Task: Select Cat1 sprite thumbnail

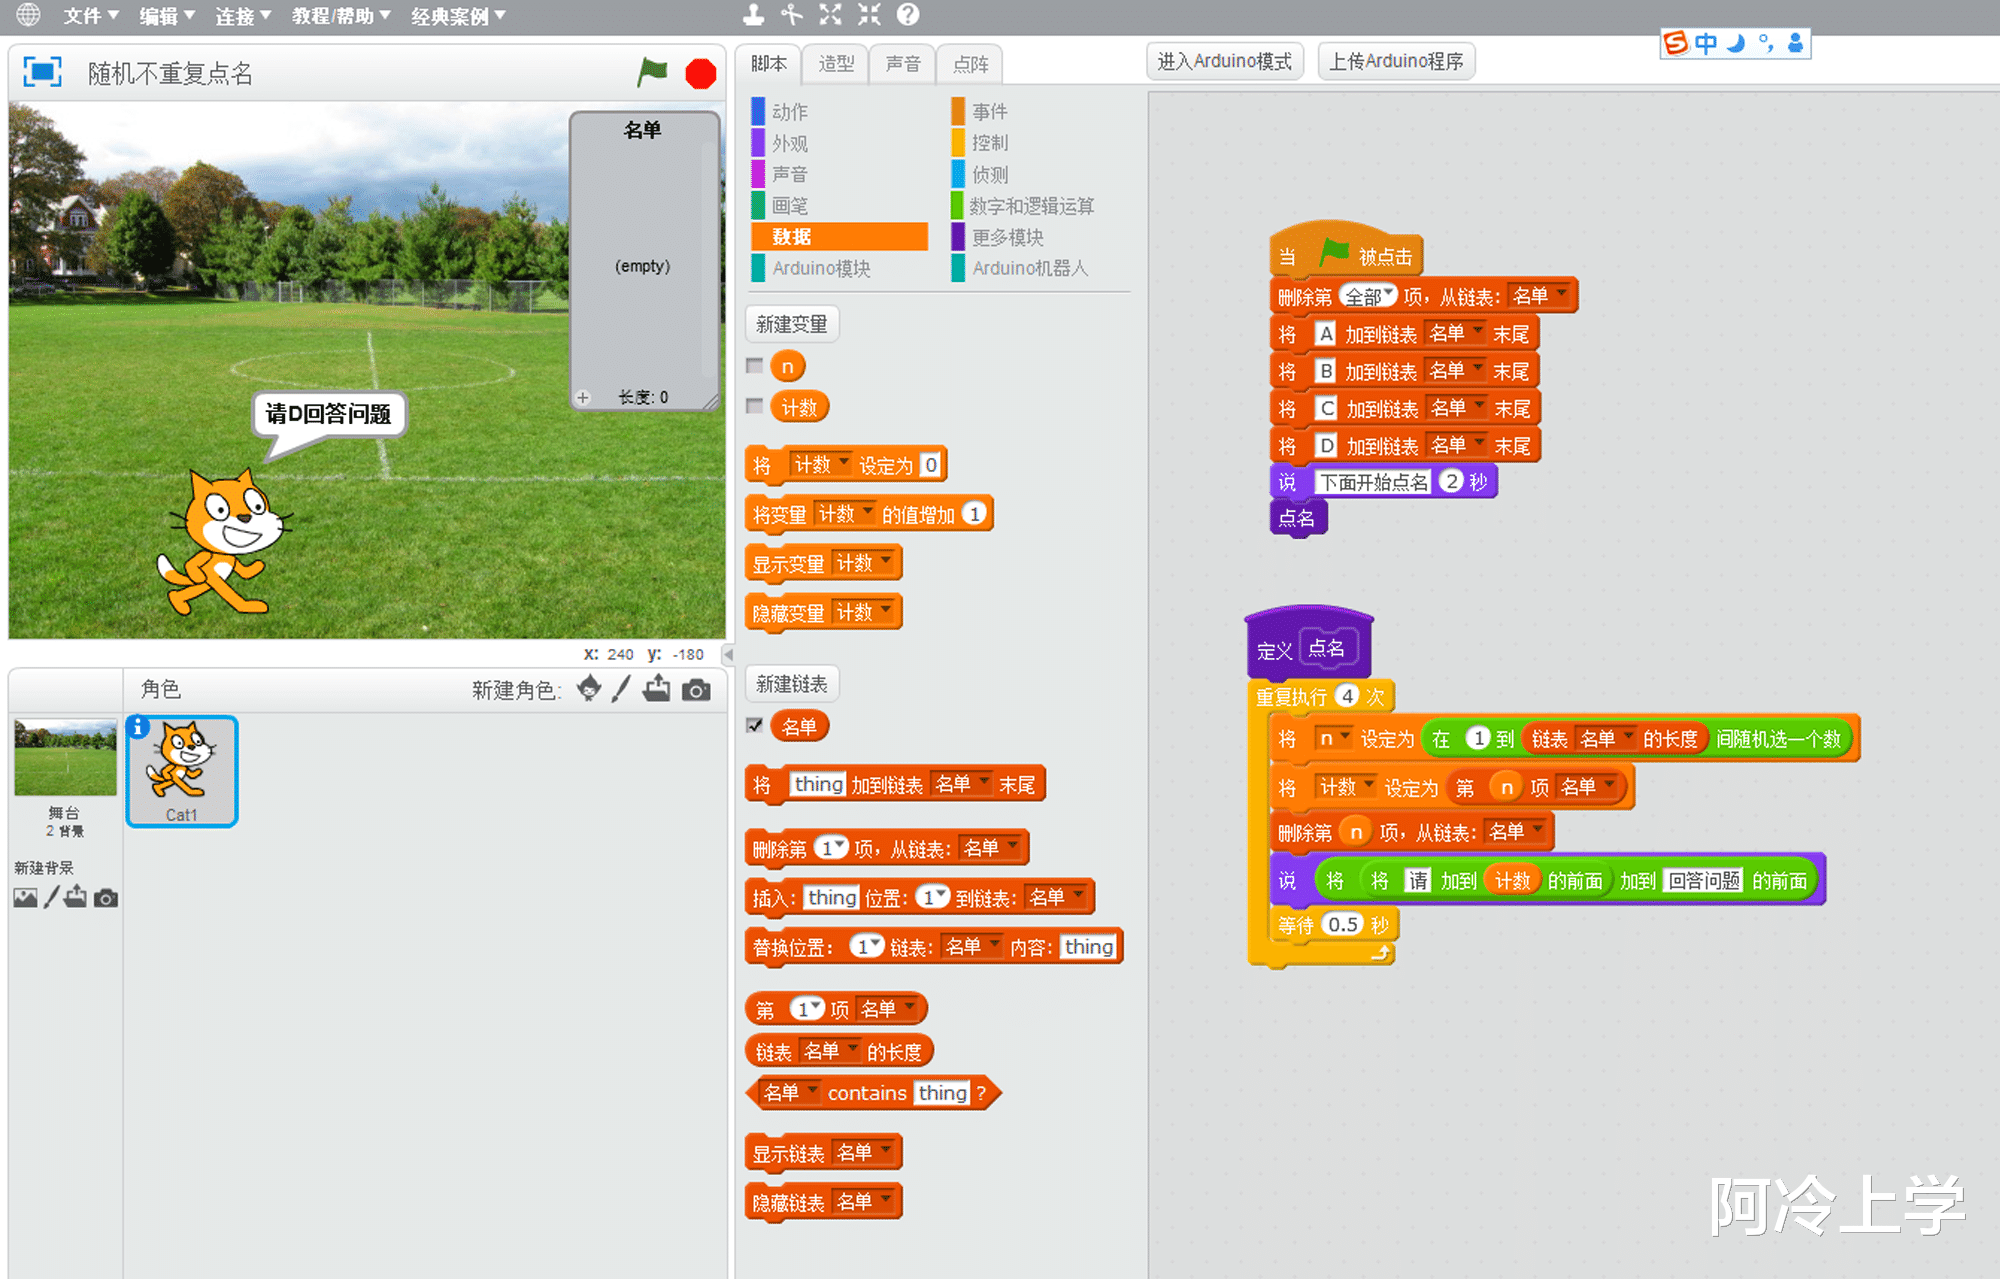Action: click(x=181, y=771)
